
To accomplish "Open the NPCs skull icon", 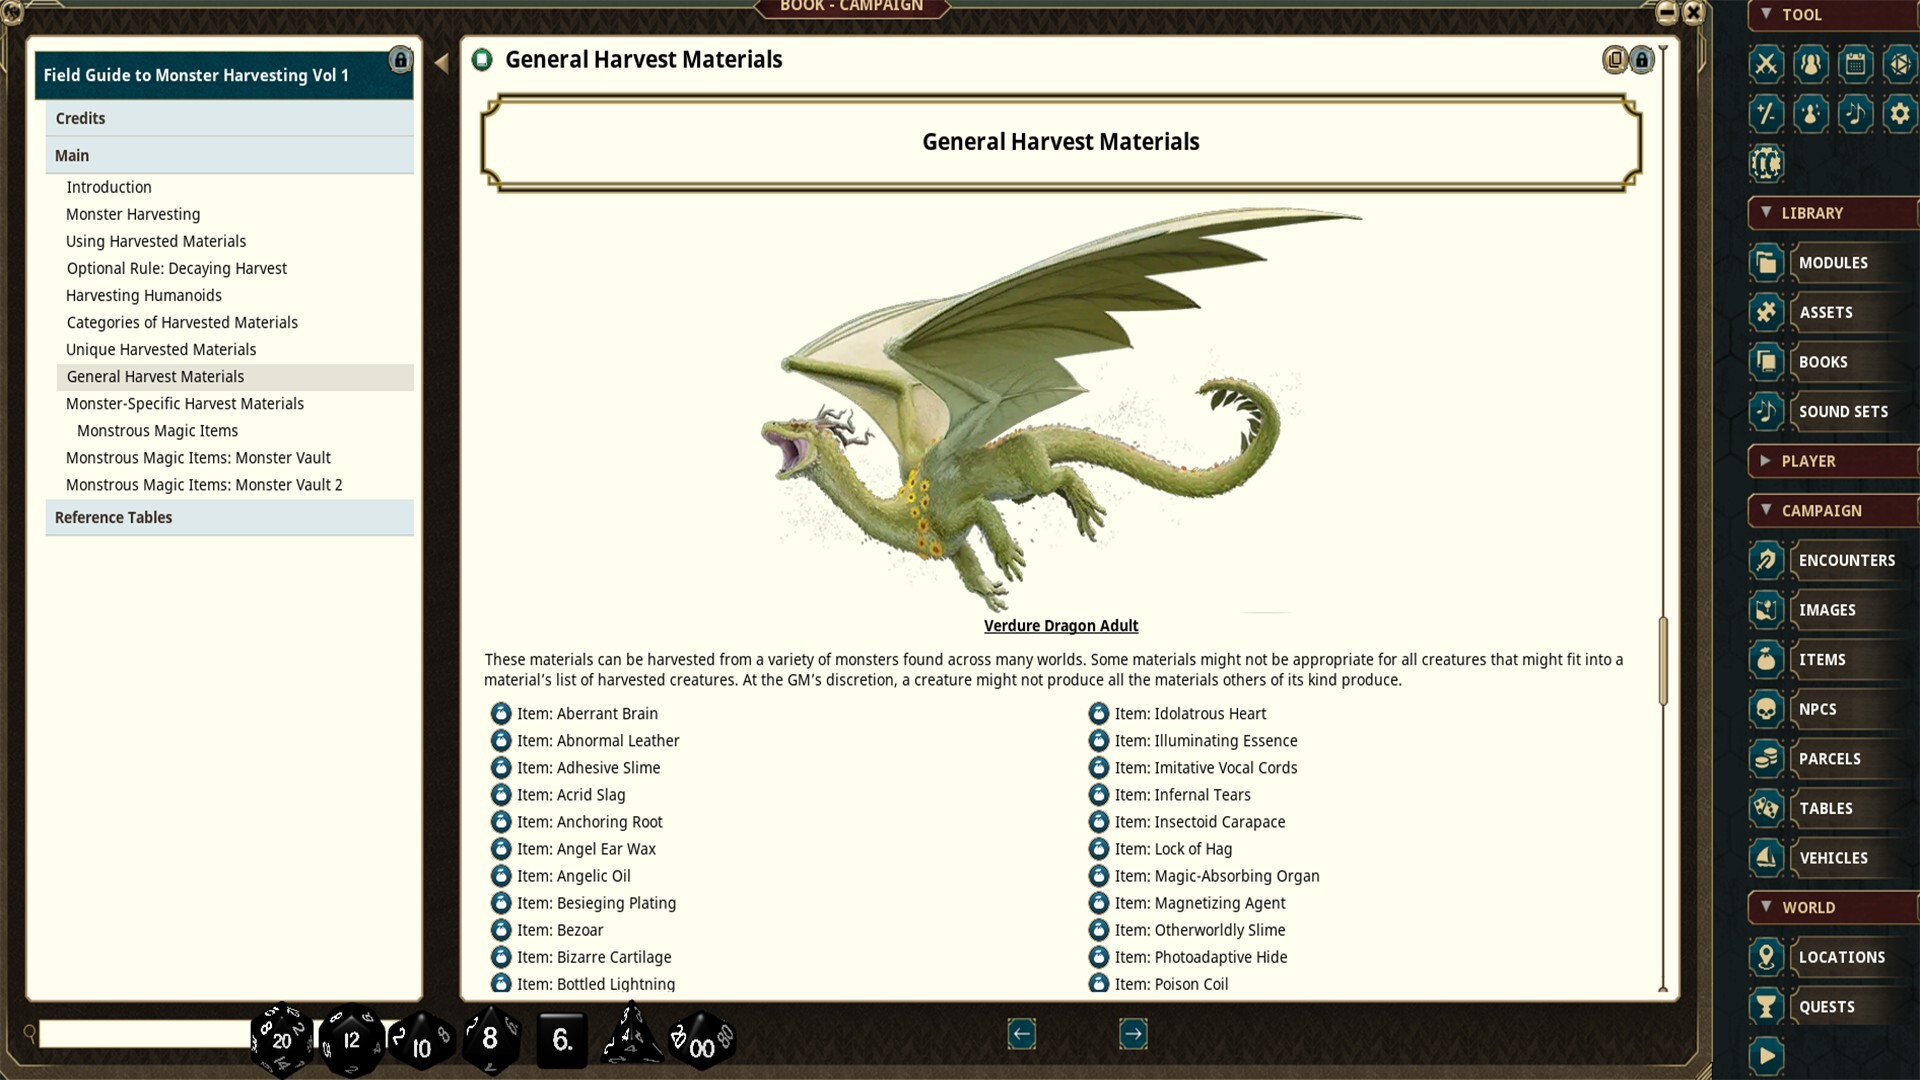I will click(x=1766, y=709).
